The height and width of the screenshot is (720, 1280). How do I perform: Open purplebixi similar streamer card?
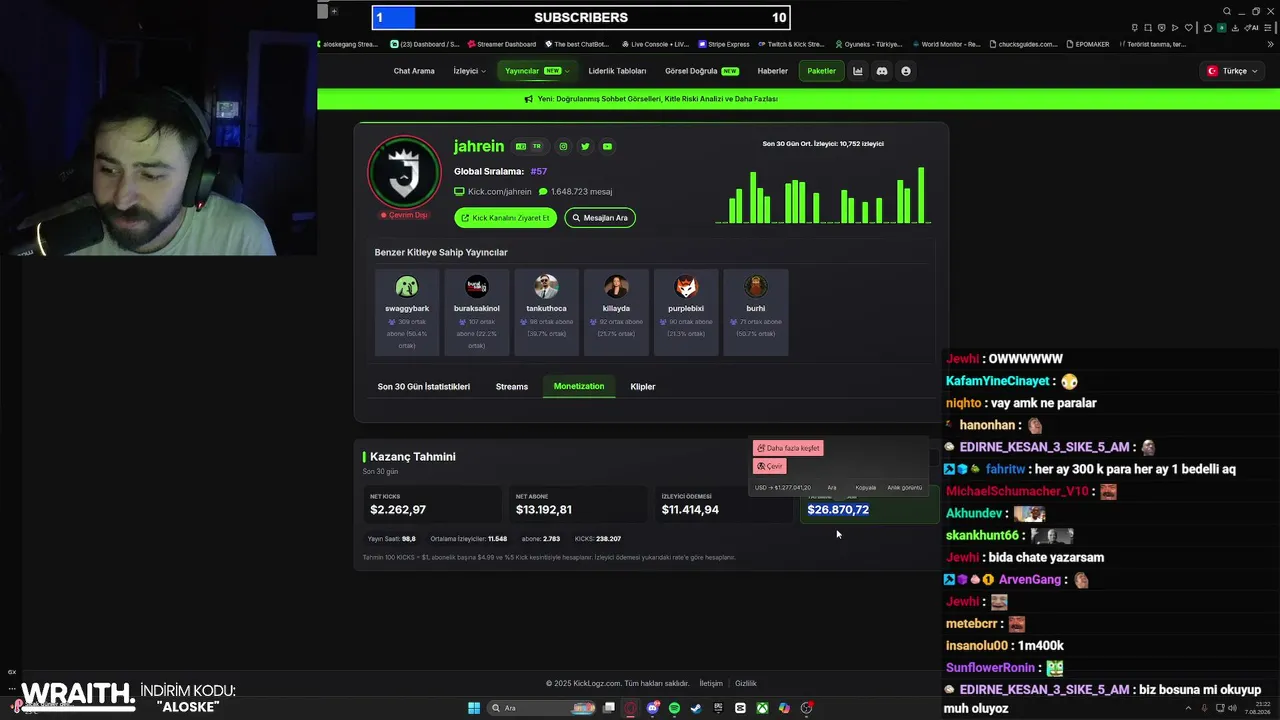tap(686, 312)
